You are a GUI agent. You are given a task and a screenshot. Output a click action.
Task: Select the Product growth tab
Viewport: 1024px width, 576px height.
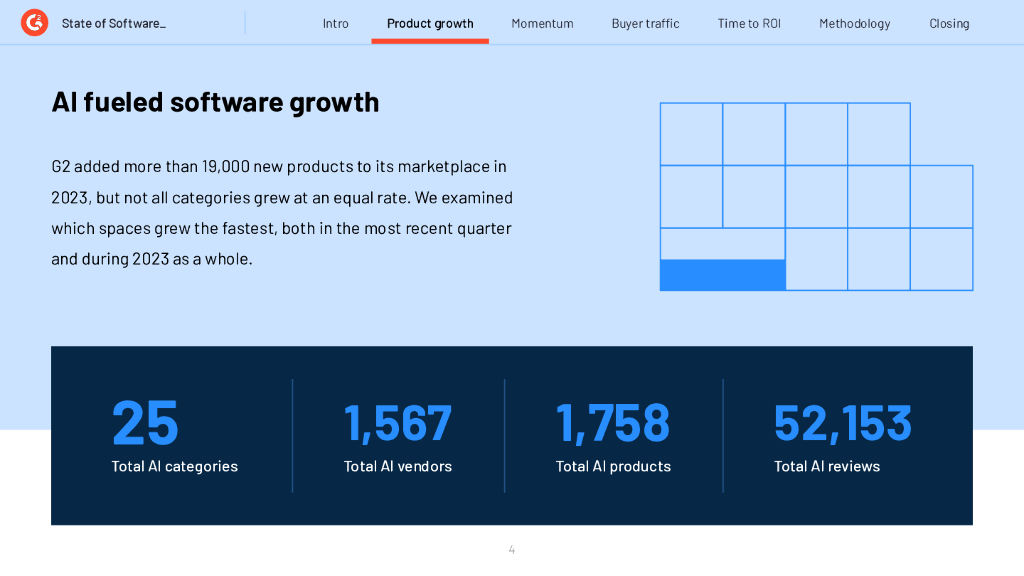(x=430, y=24)
